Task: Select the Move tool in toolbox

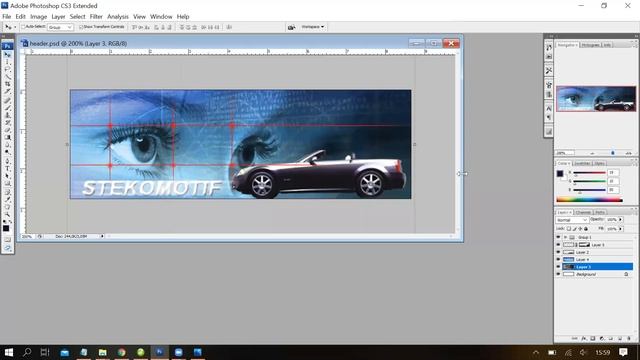Action: (x=7, y=54)
